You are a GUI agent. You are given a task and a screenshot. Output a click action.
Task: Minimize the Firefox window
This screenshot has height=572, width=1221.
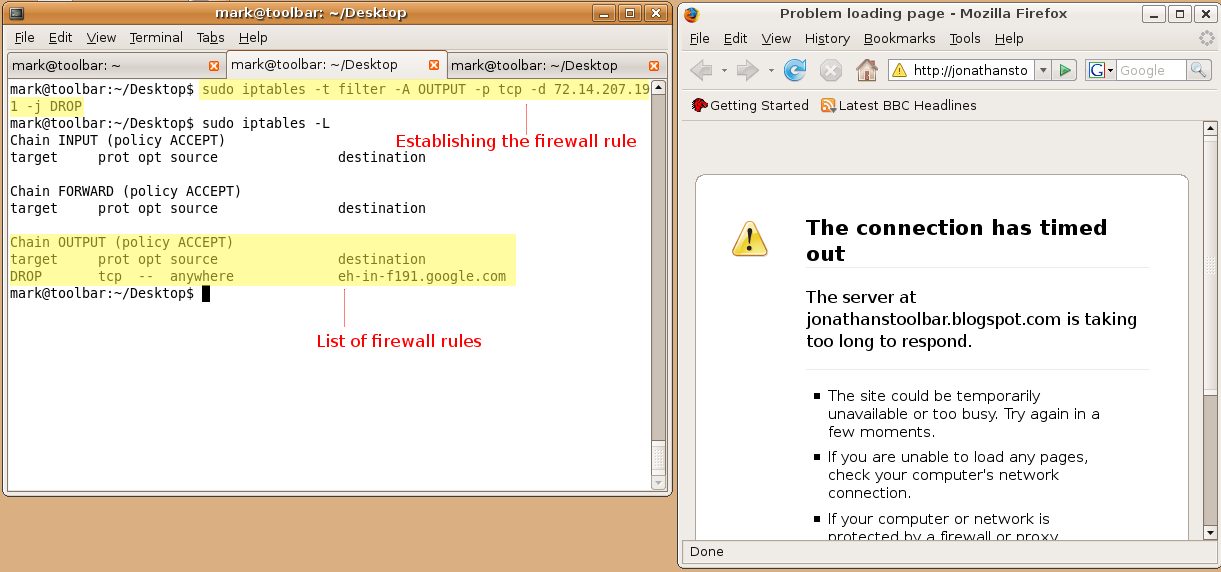pos(1152,14)
